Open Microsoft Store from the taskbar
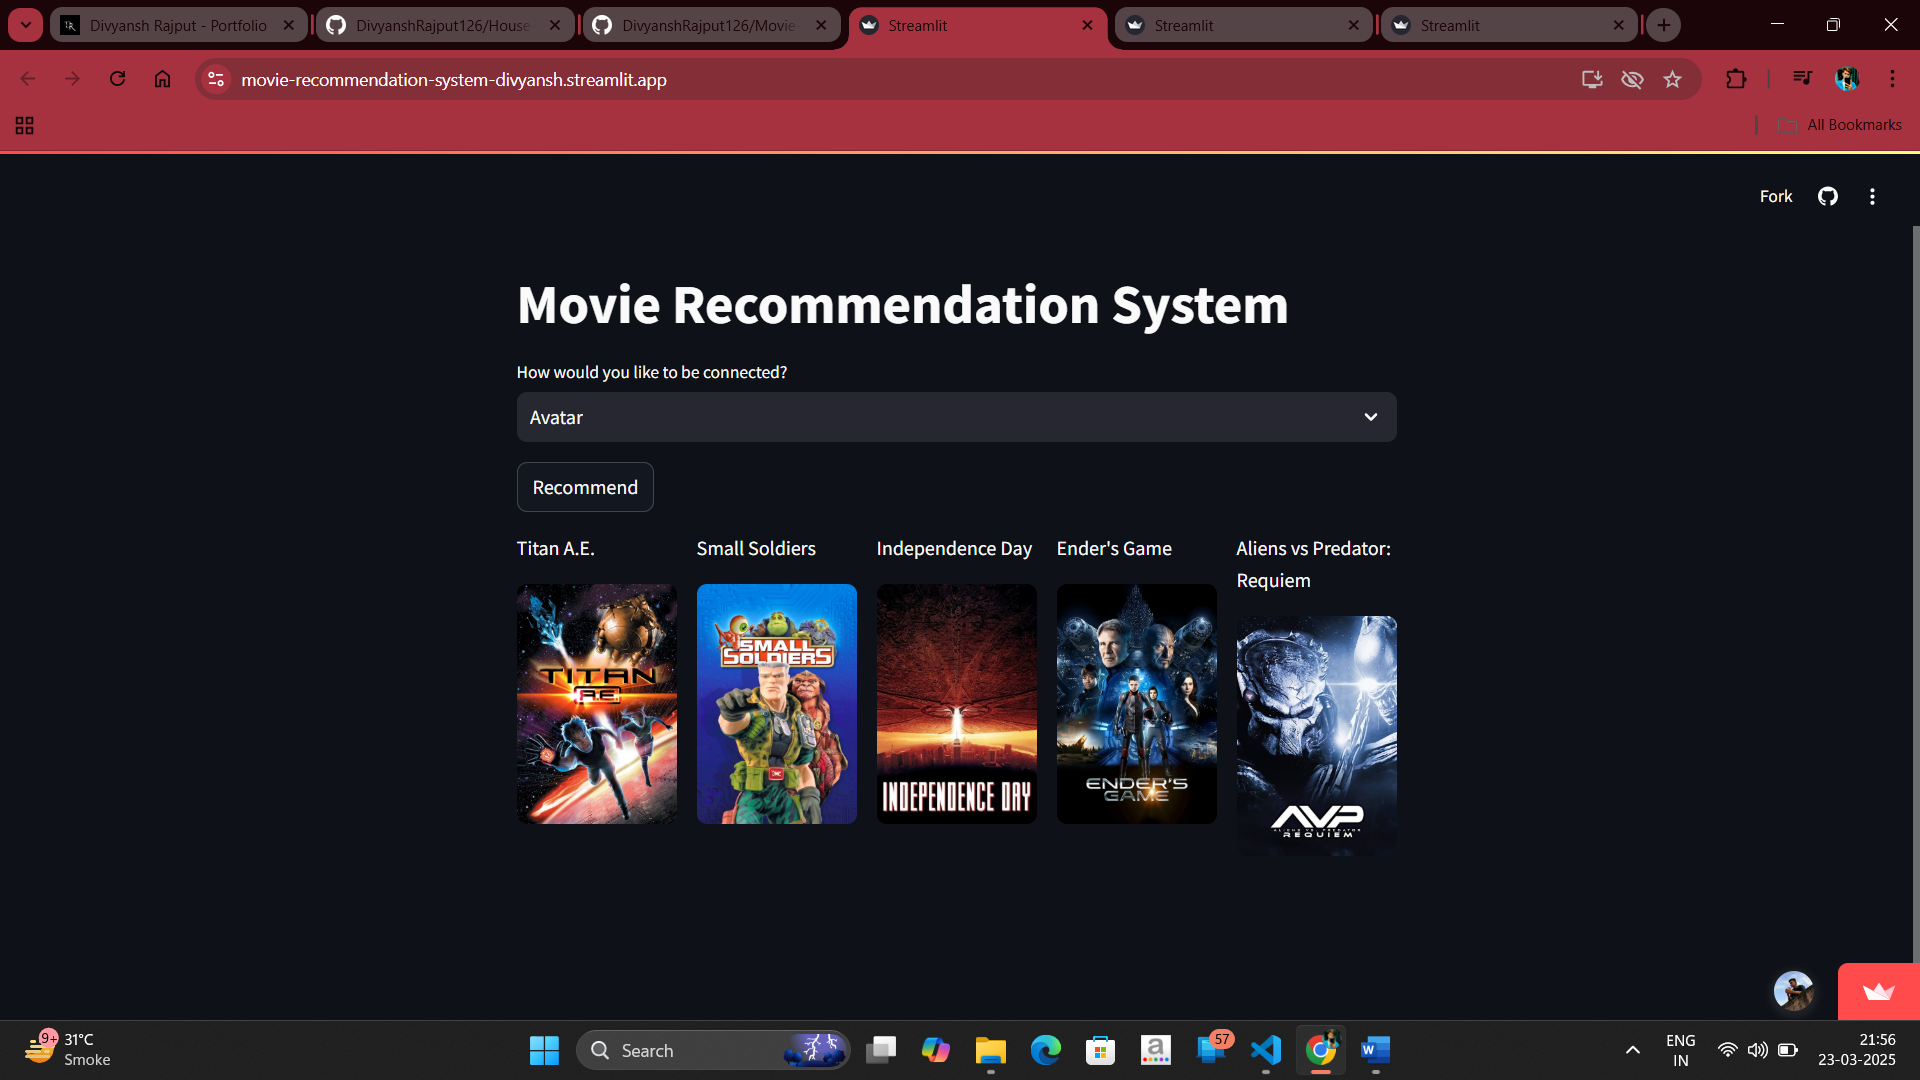Screen dimensions: 1920x1080 pyautogui.click(x=1100, y=1050)
